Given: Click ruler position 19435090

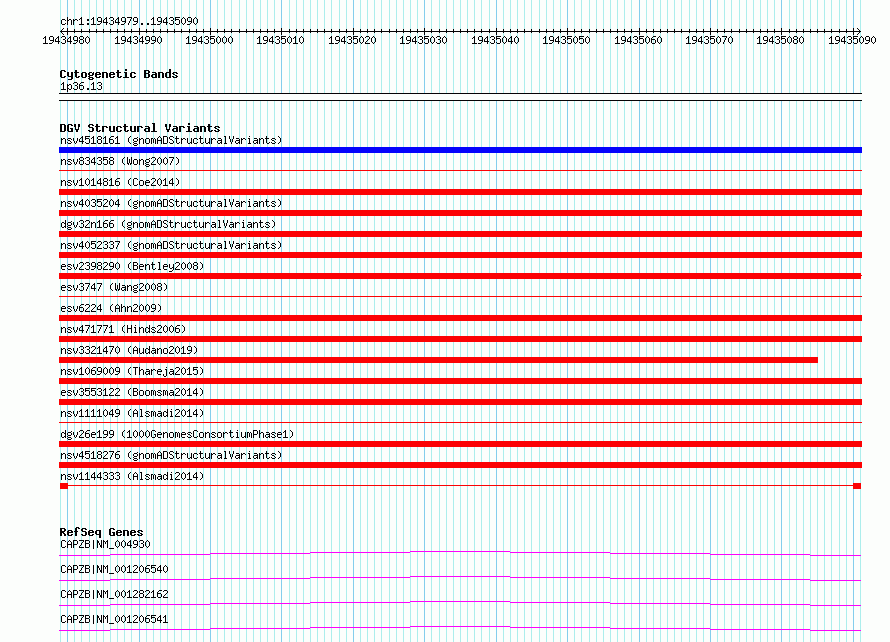Looking at the screenshot, I should (x=852, y=40).
